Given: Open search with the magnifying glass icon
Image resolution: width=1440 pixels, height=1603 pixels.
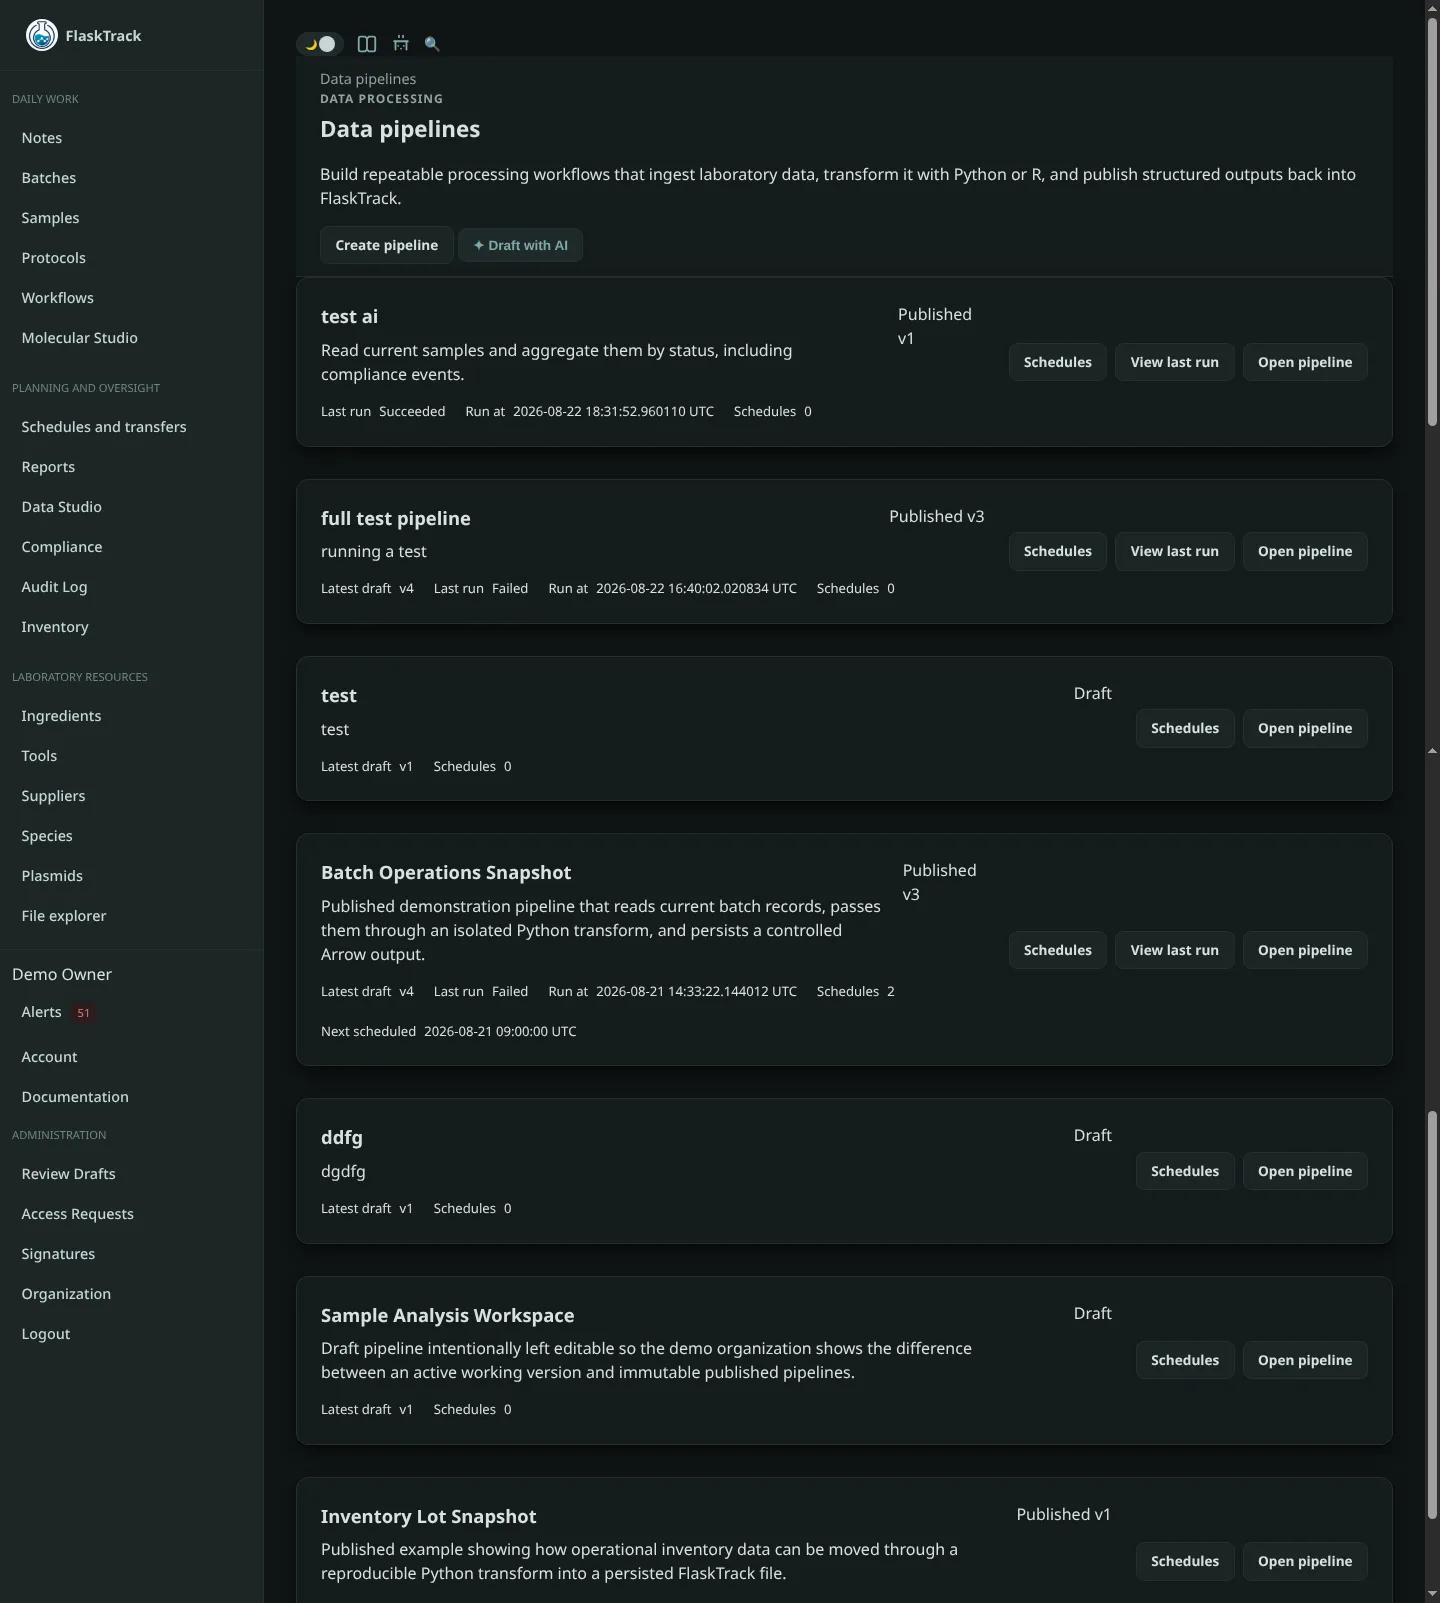Looking at the screenshot, I should [x=432, y=44].
